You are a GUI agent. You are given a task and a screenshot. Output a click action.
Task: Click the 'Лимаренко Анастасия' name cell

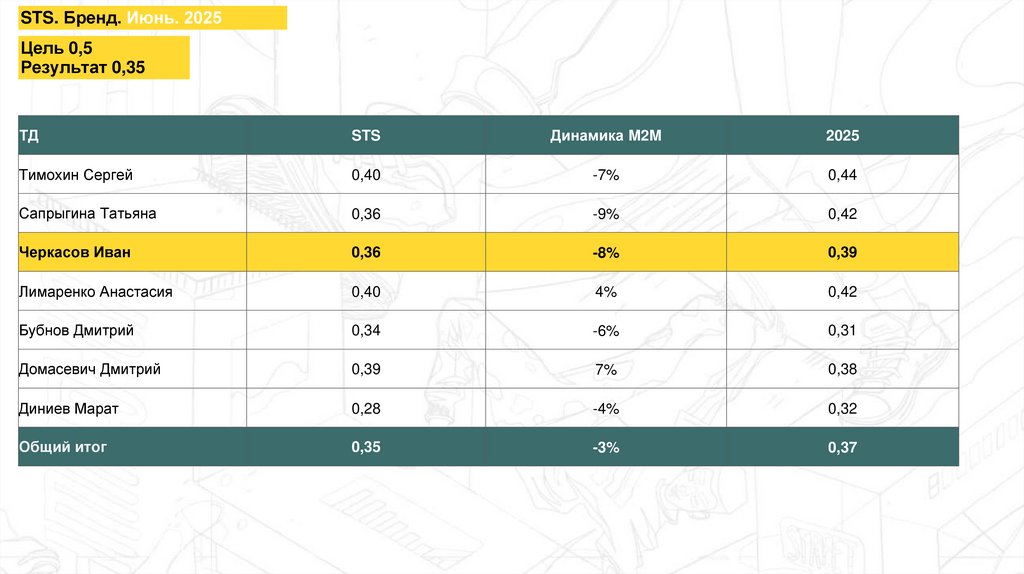click(96, 292)
